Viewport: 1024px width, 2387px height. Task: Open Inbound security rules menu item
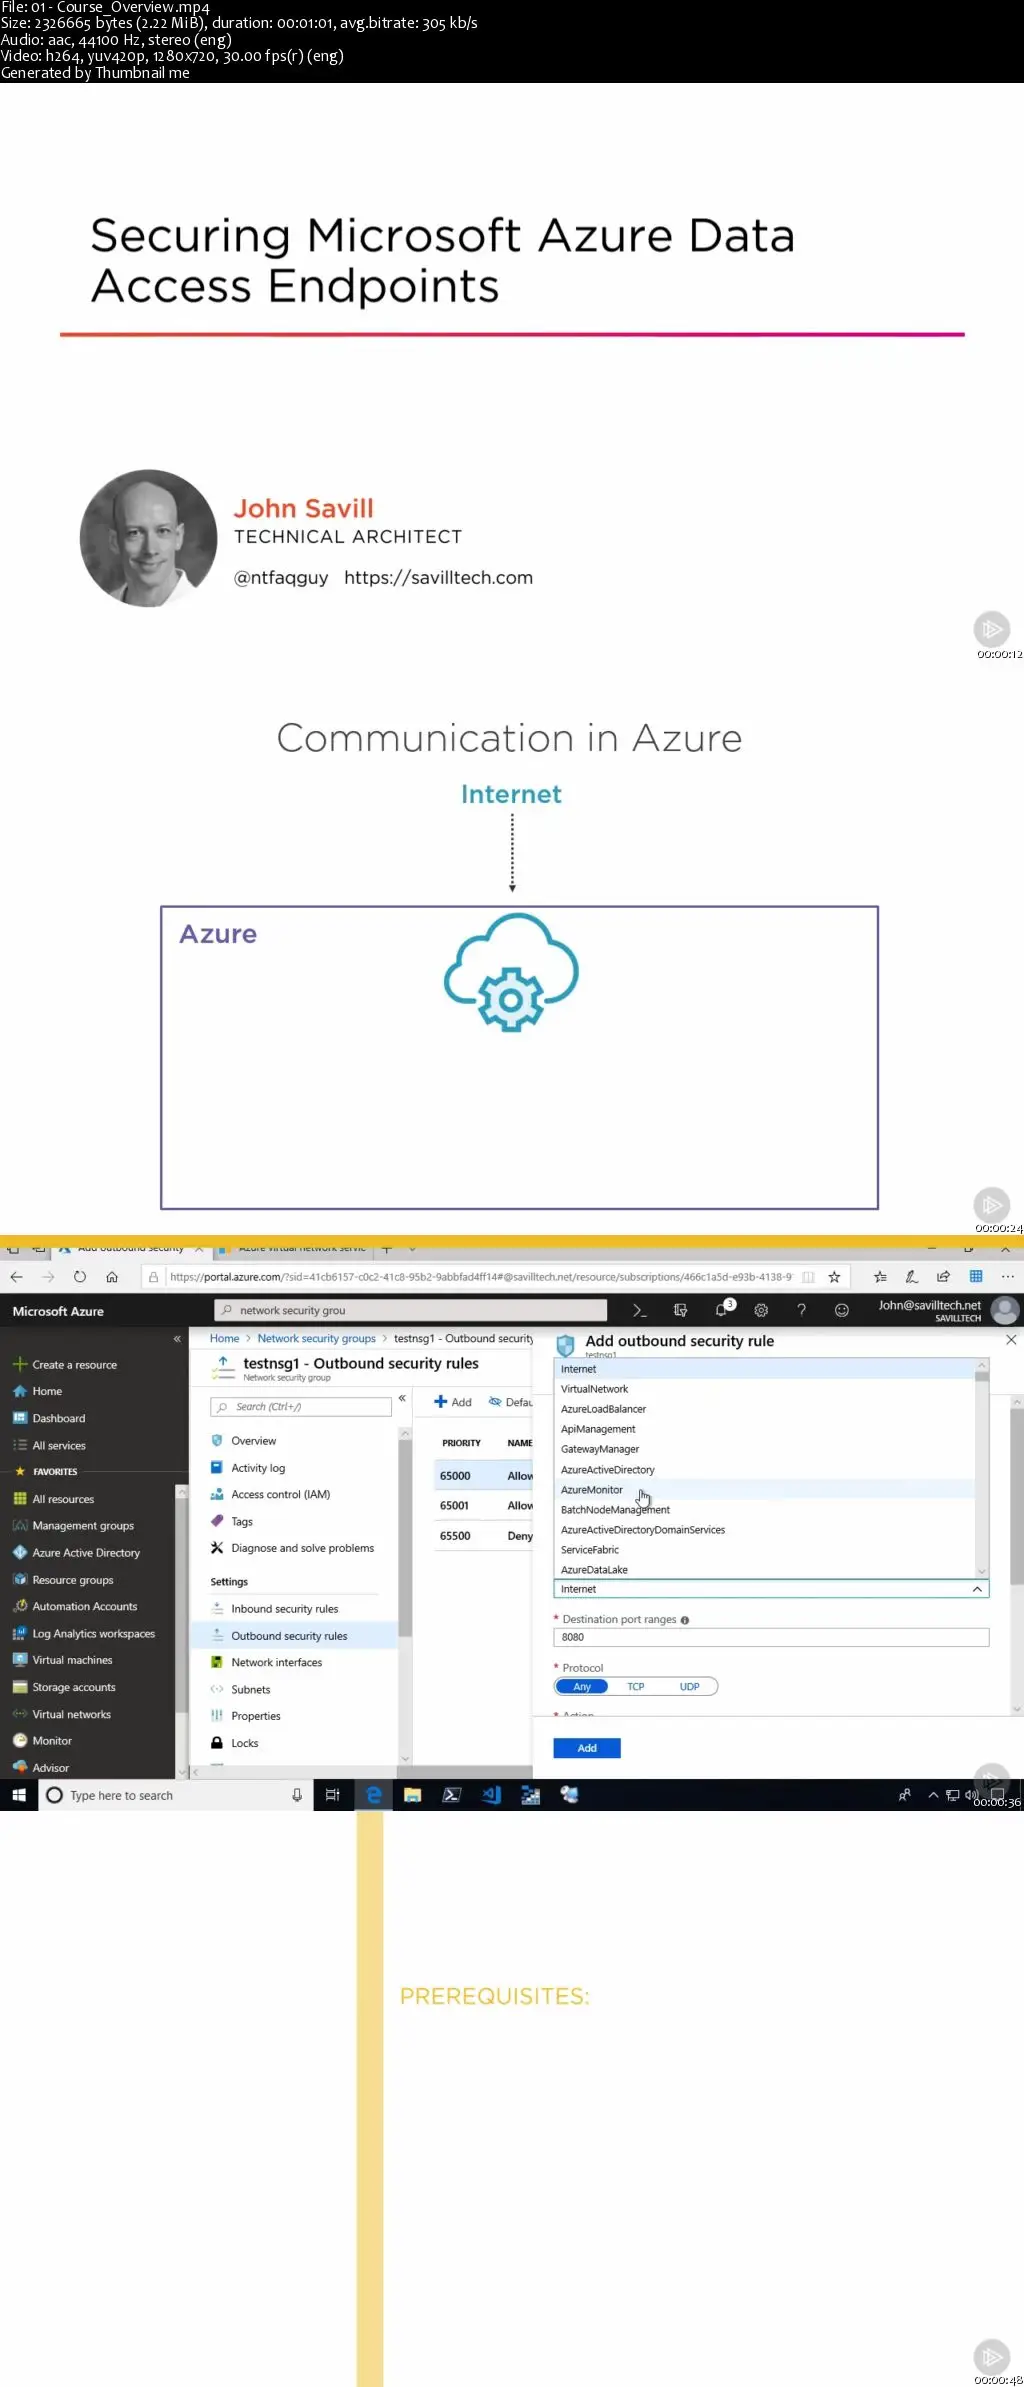(x=285, y=1608)
